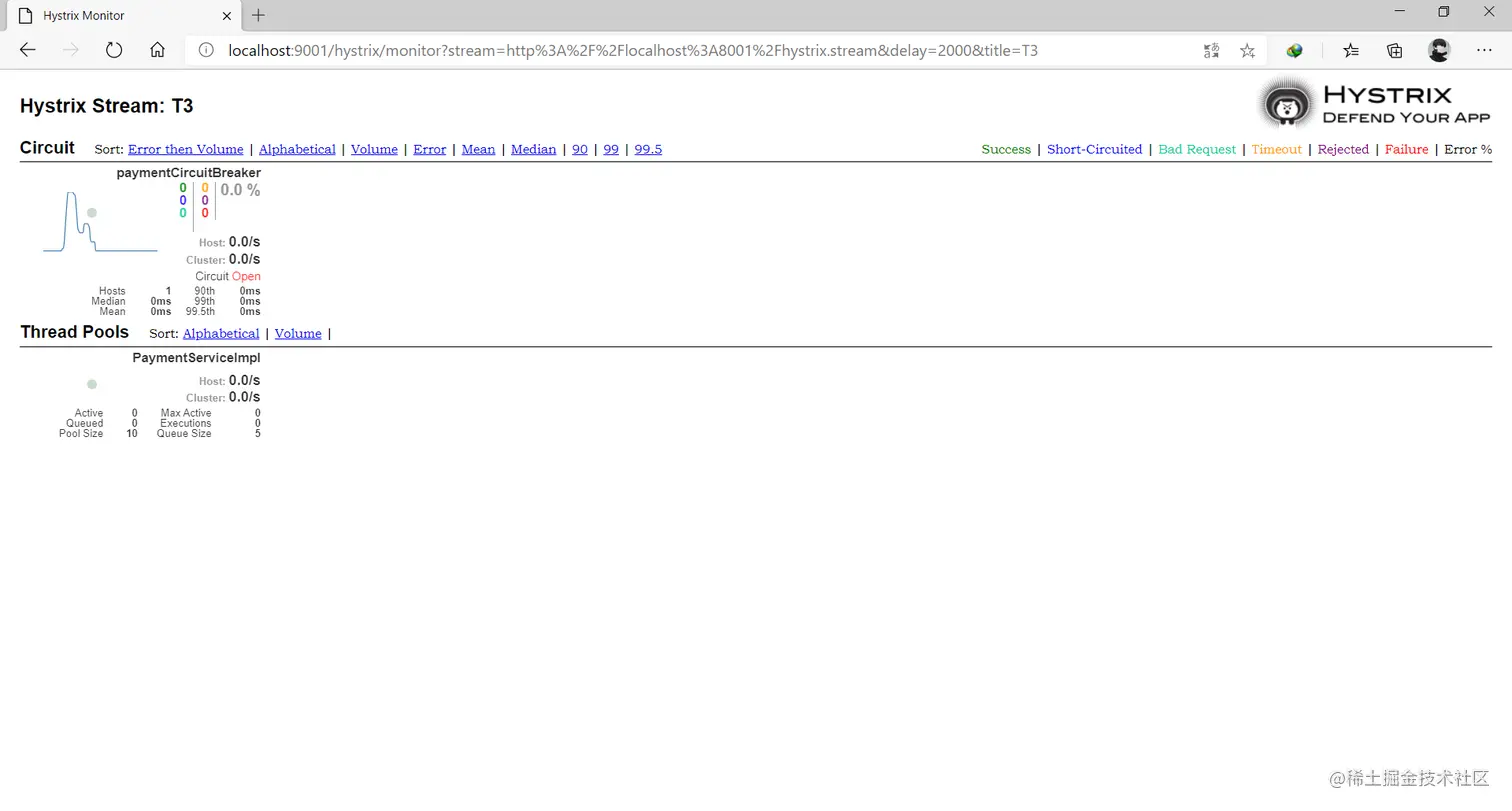Click the Hystrix Defend Your App logo
Viewport: 1512px width, 811px height.
[1375, 104]
